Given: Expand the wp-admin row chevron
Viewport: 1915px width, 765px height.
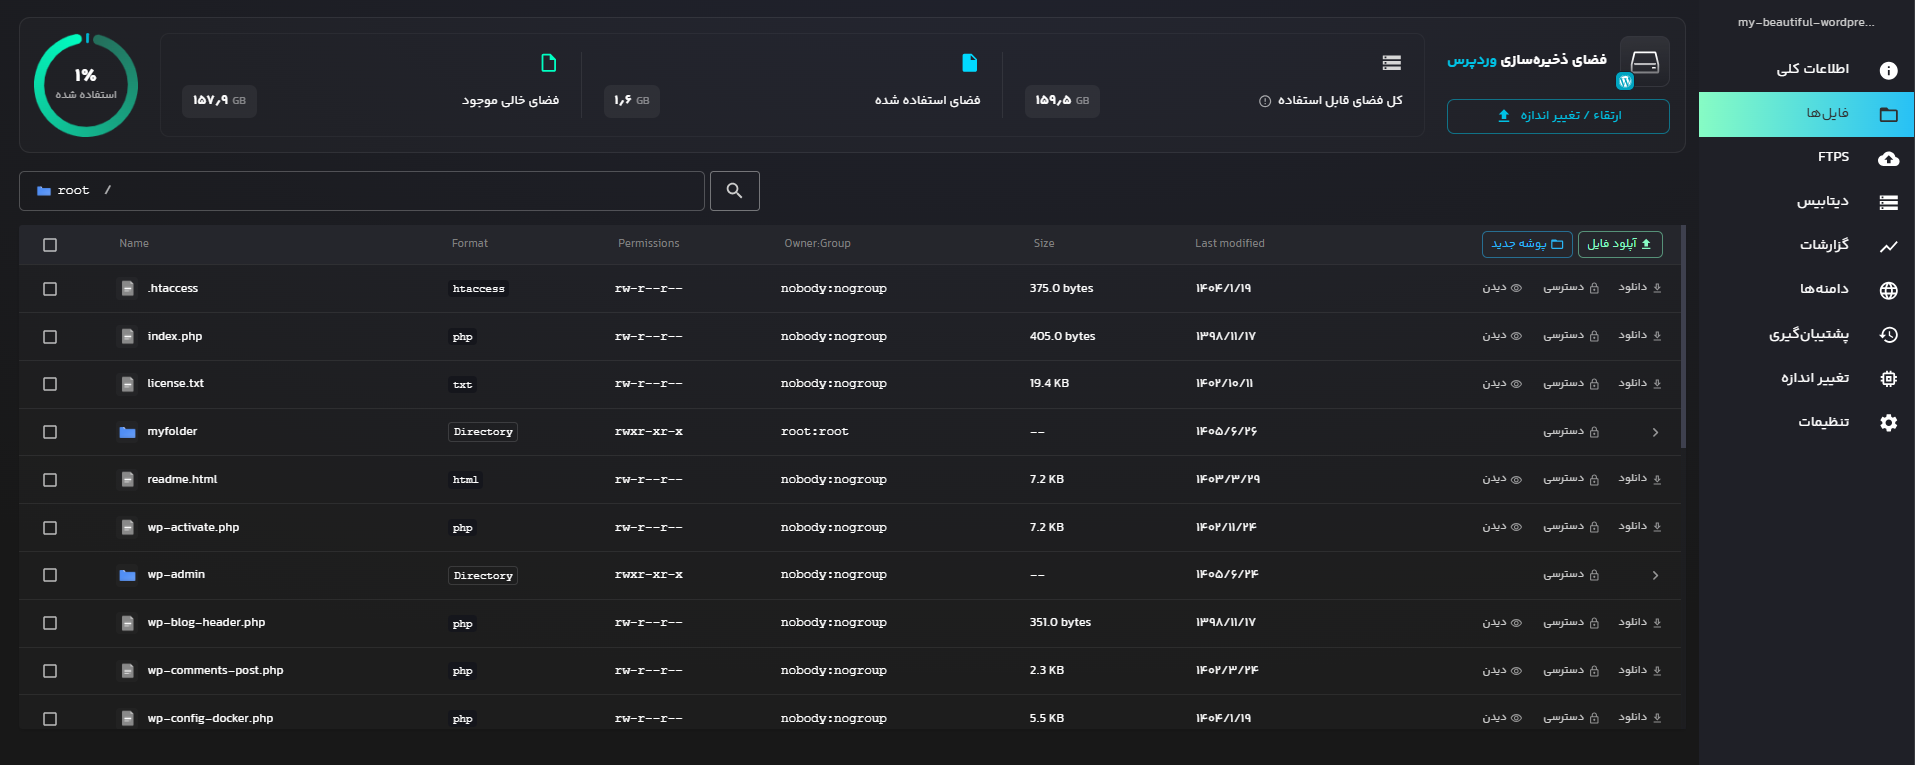Looking at the screenshot, I should click(1655, 575).
